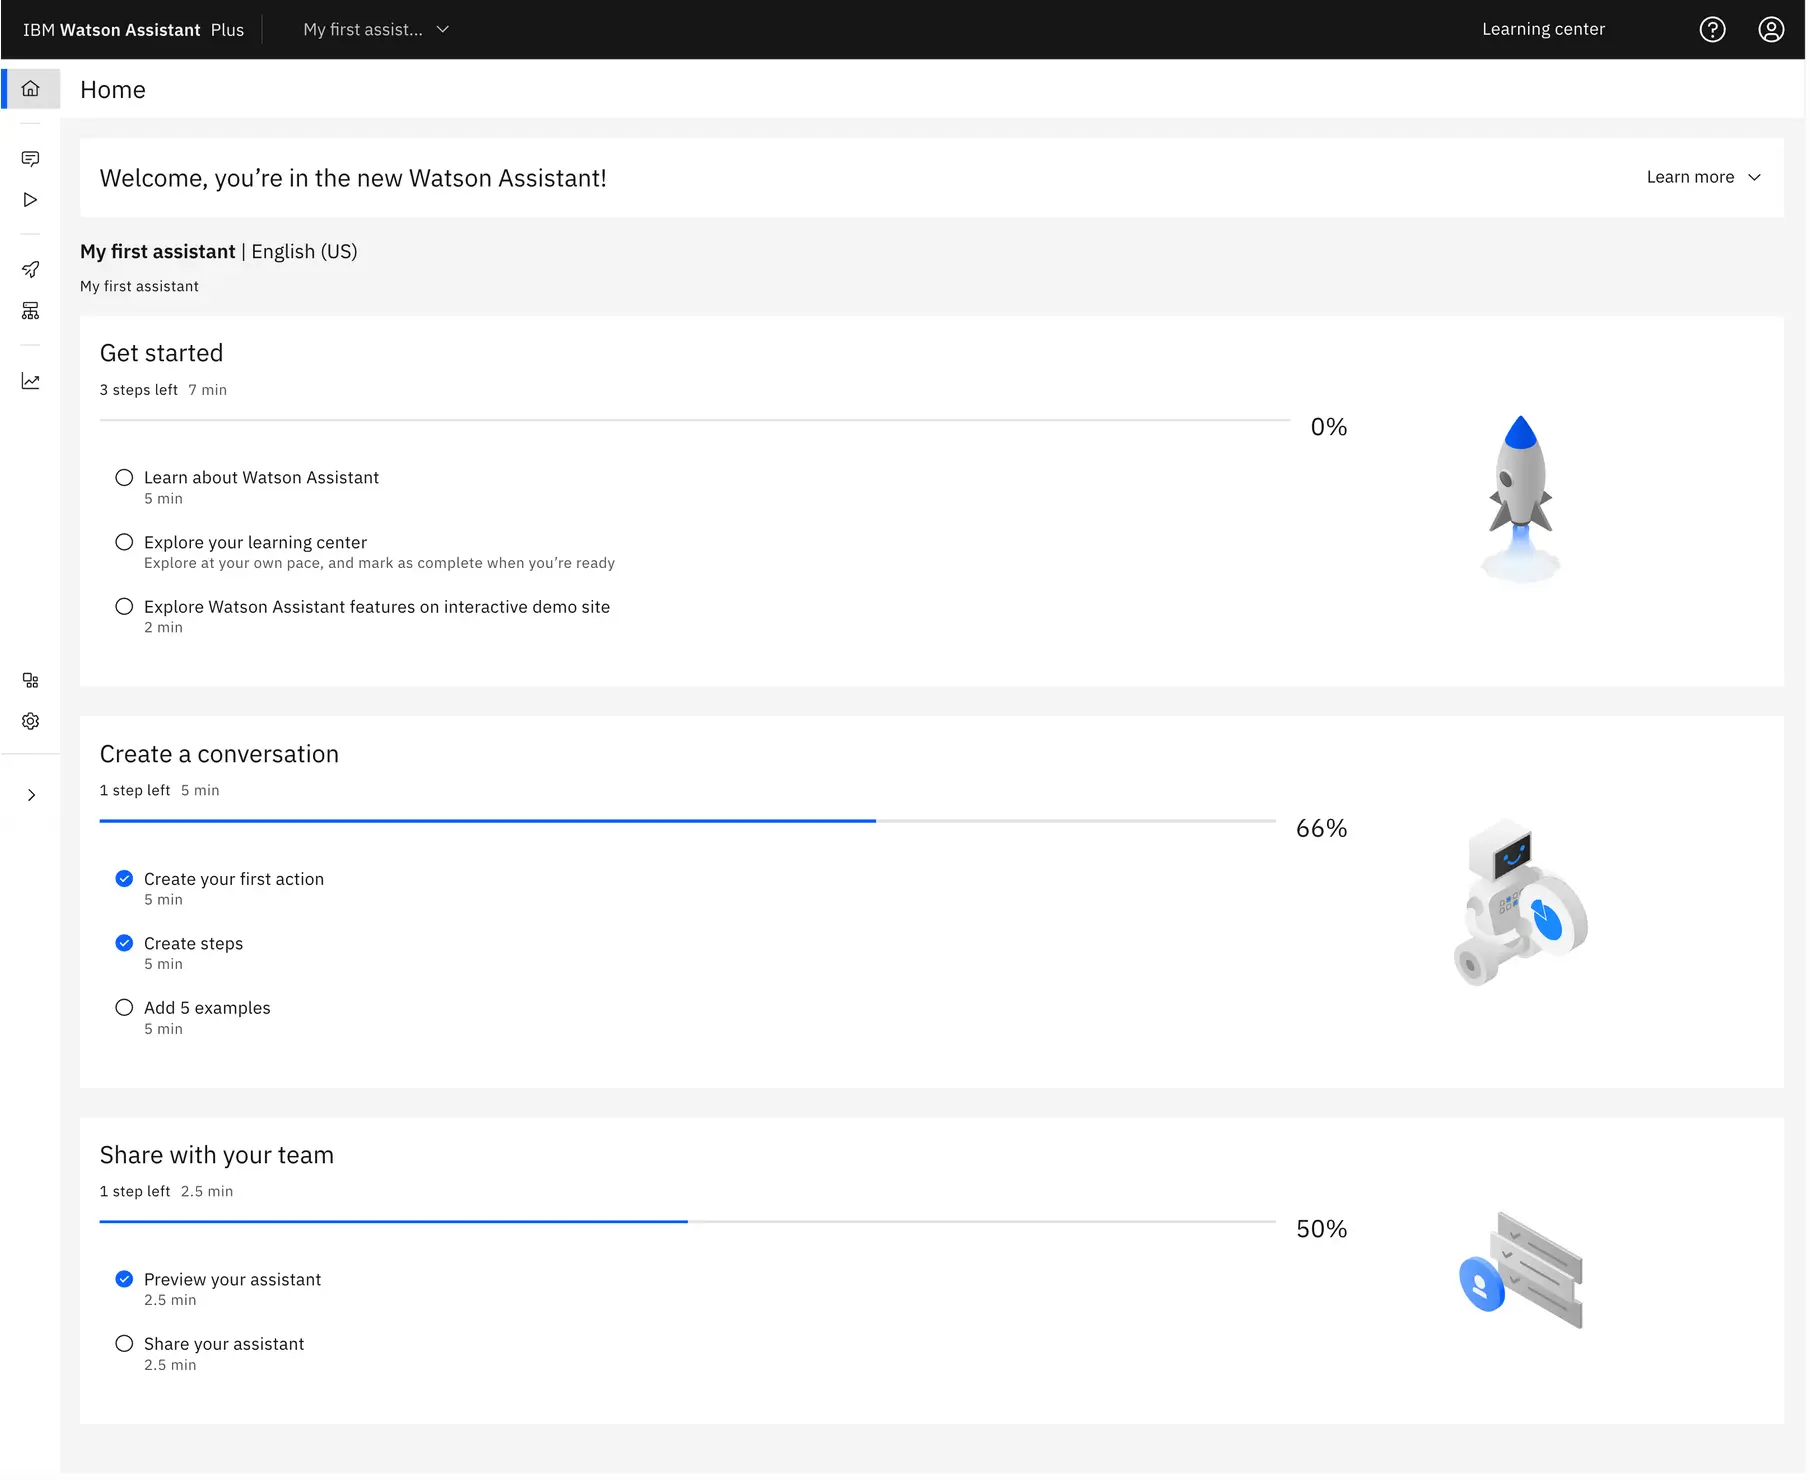Check off Learn about Watson Assistant

click(124, 477)
